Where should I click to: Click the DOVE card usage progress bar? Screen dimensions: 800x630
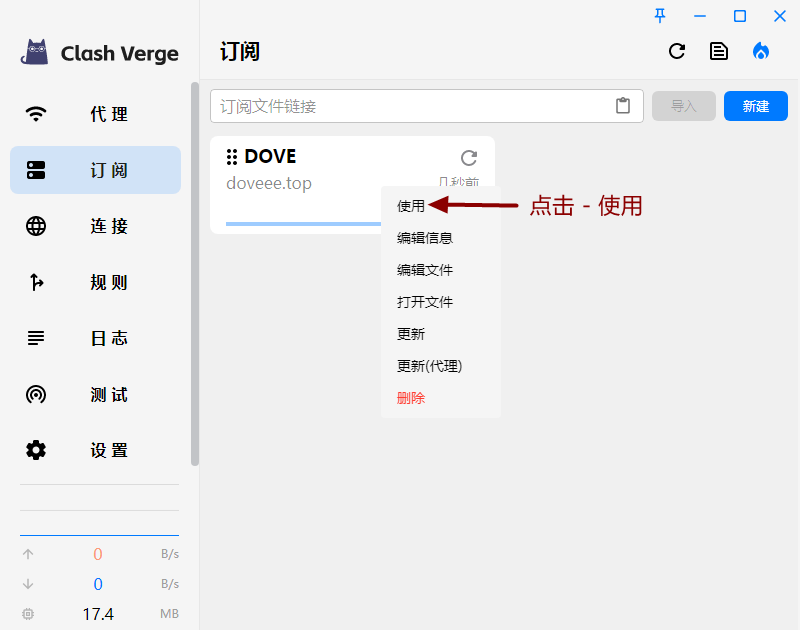[x=304, y=223]
